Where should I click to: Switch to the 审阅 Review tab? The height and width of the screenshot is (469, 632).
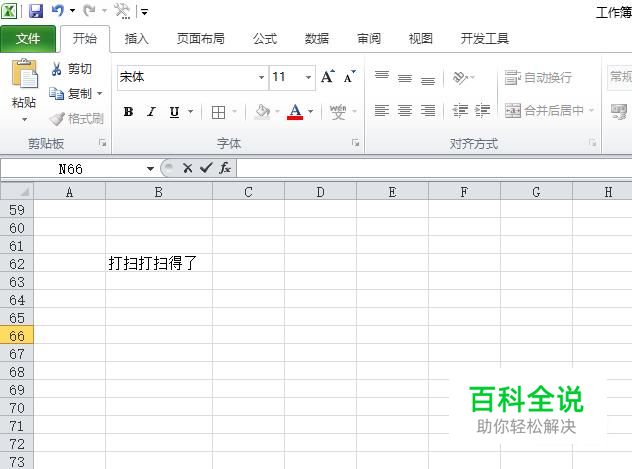[369, 39]
